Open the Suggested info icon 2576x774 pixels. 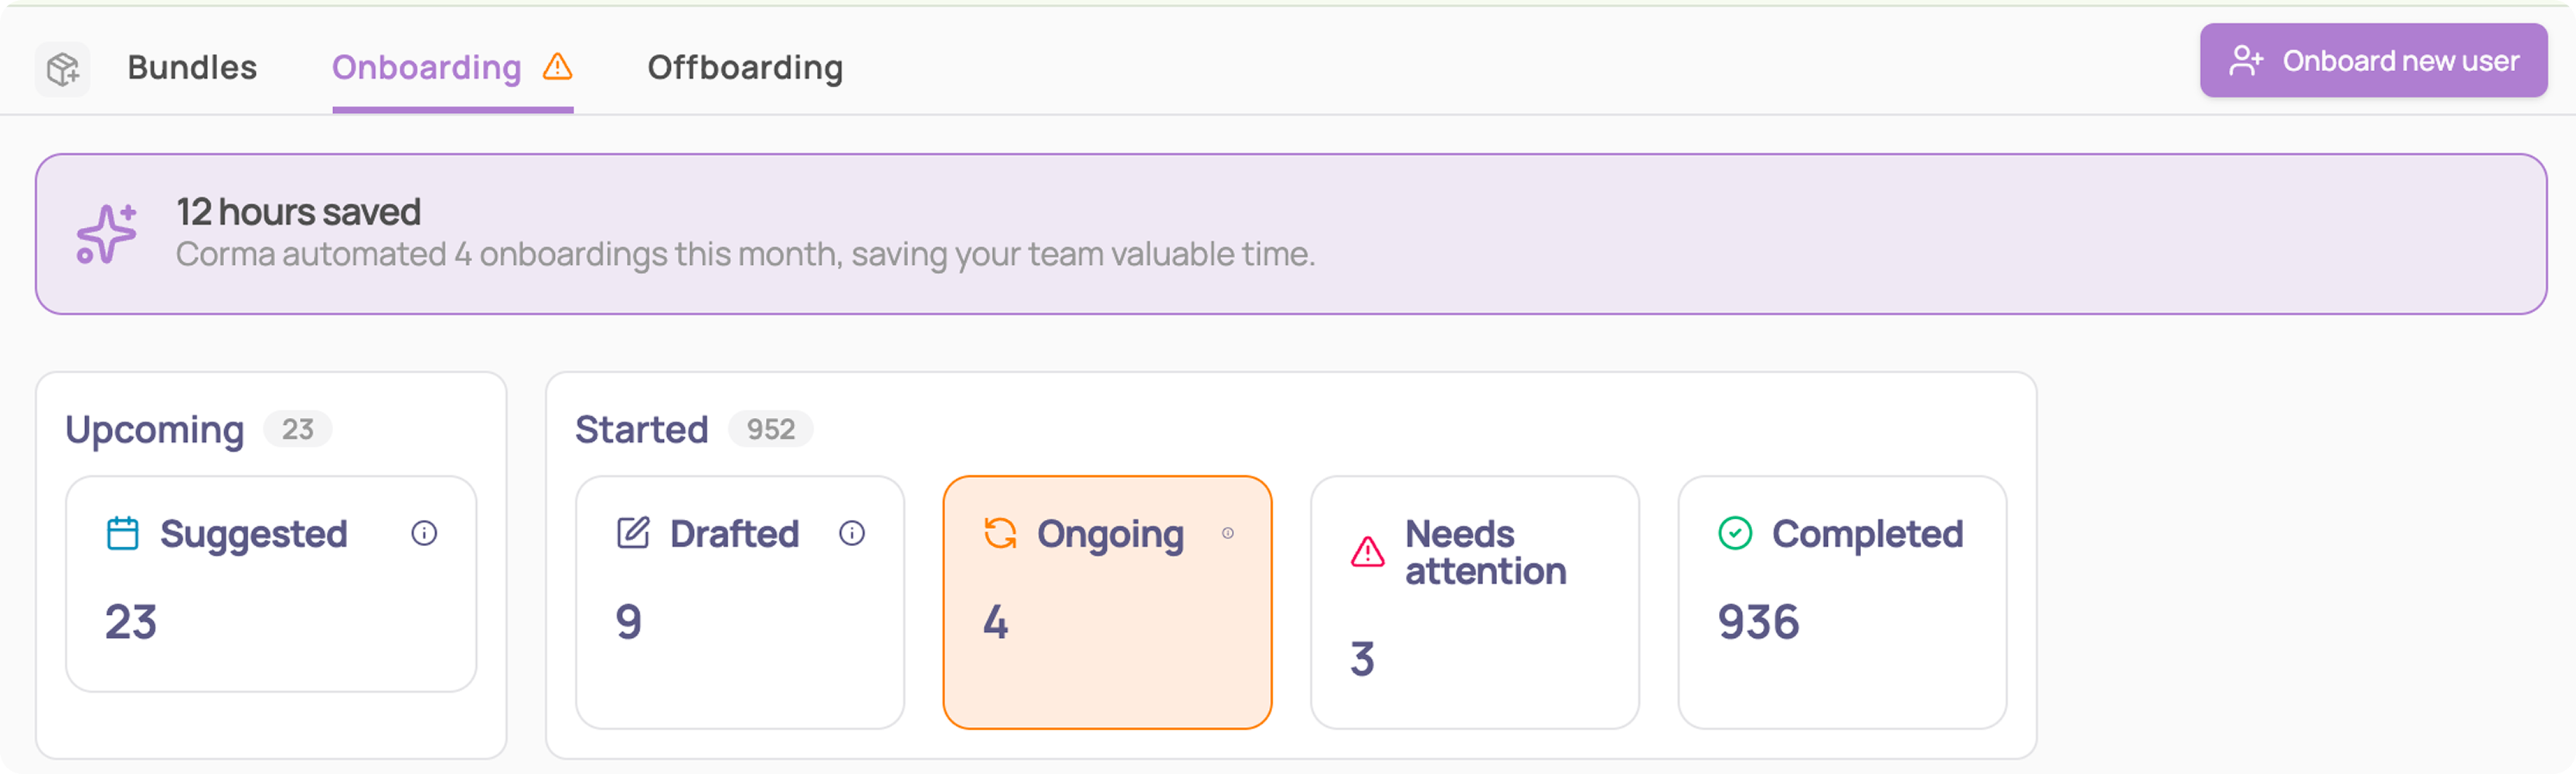click(424, 533)
